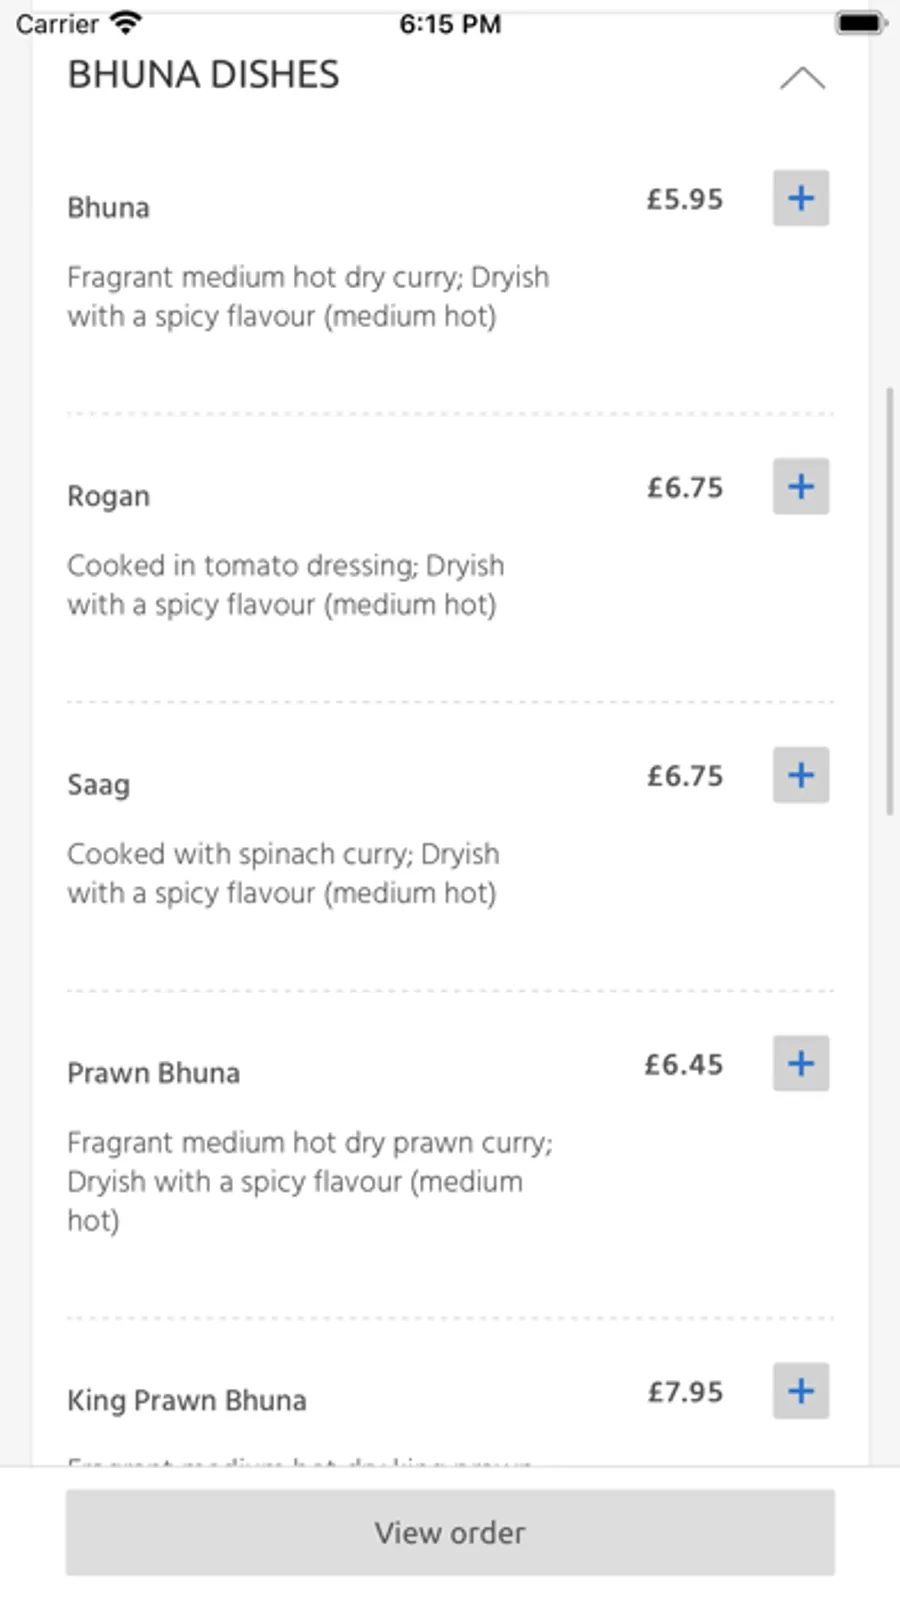Screen dimensions: 900x1598
Task: Tap the Prawn Bhuna £6.45 price
Action: [x=683, y=1064]
